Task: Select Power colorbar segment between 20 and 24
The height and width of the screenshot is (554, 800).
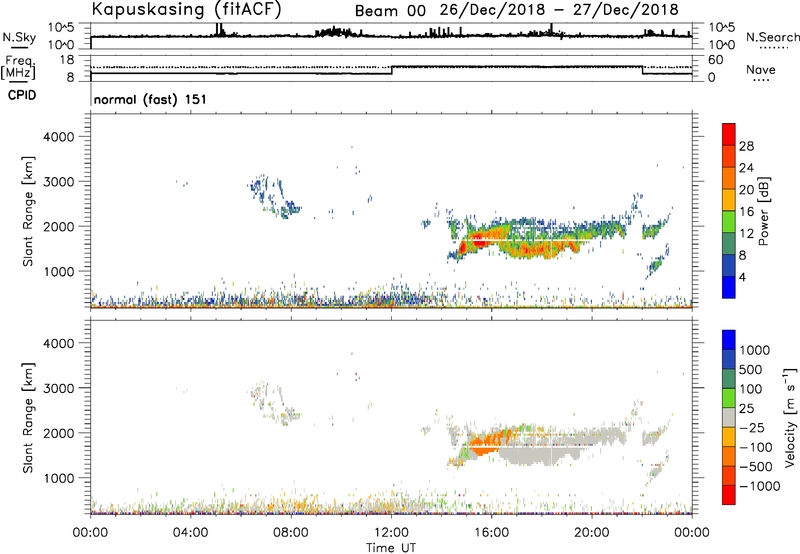Action: click(729, 179)
